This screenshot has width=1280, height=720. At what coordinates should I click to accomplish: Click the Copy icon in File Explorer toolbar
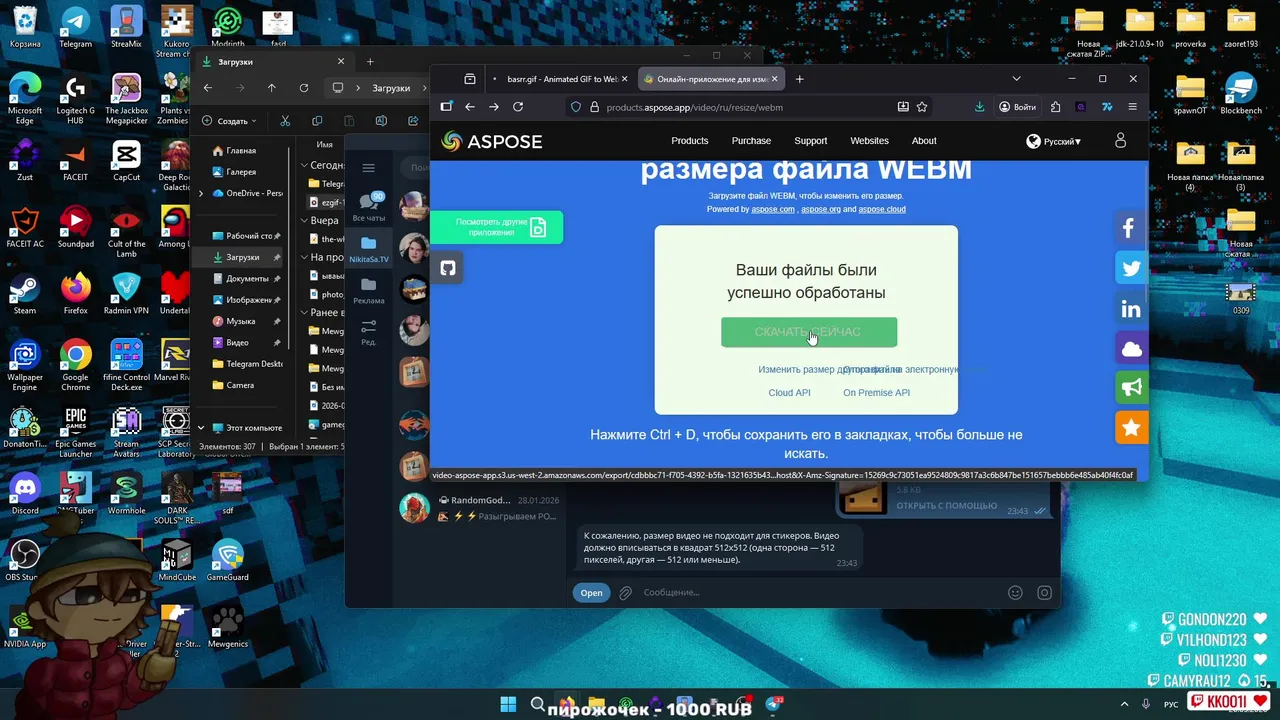tap(317, 121)
